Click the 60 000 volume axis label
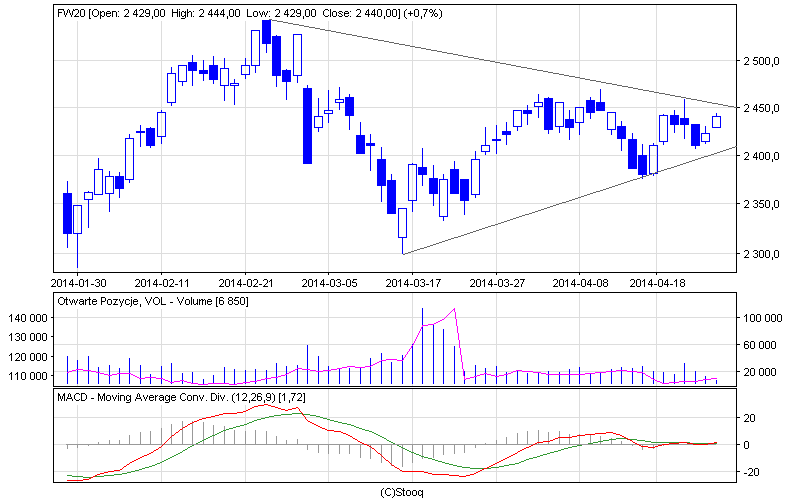 click(763, 345)
